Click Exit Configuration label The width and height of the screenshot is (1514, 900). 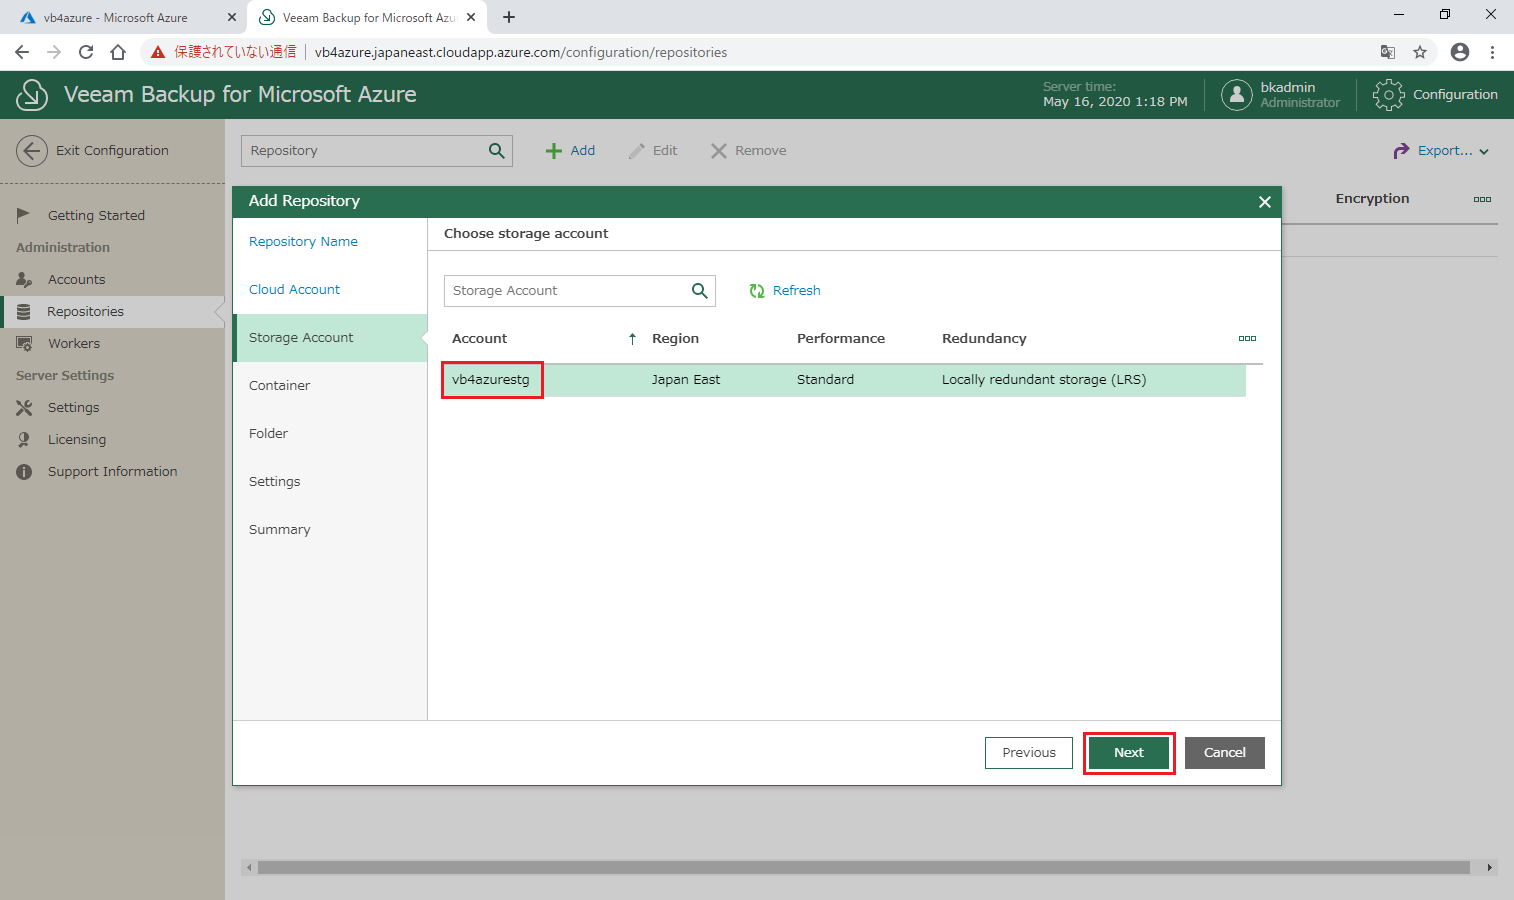pos(112,151)
